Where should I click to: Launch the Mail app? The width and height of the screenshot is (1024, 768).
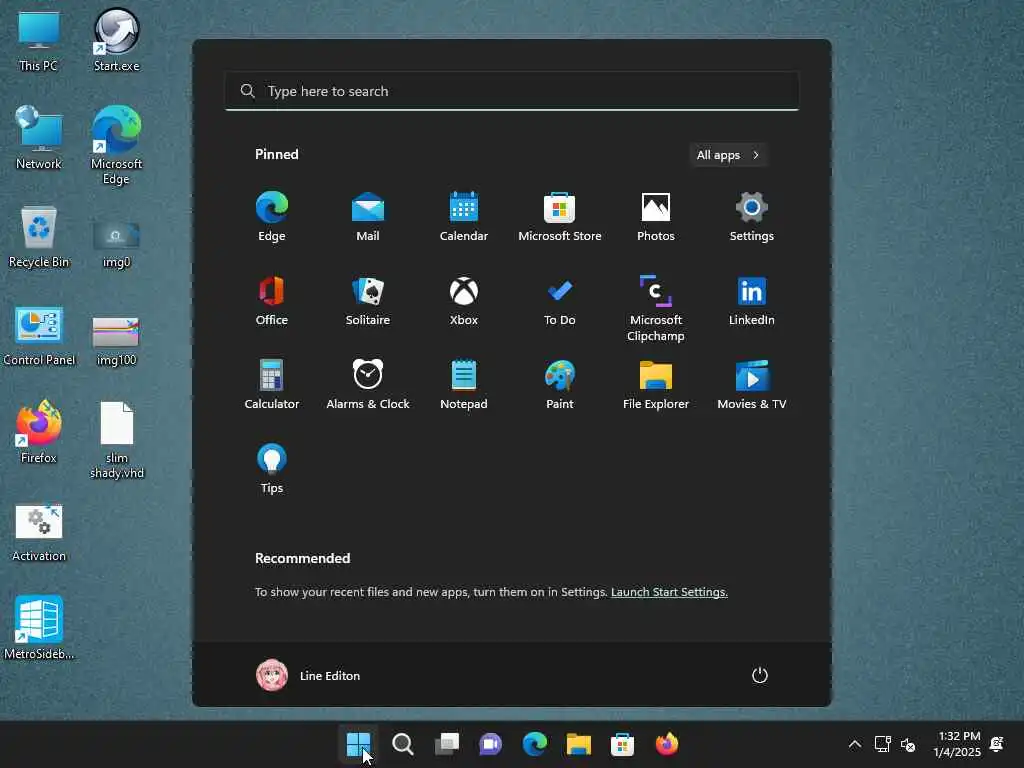pos(368,217)
